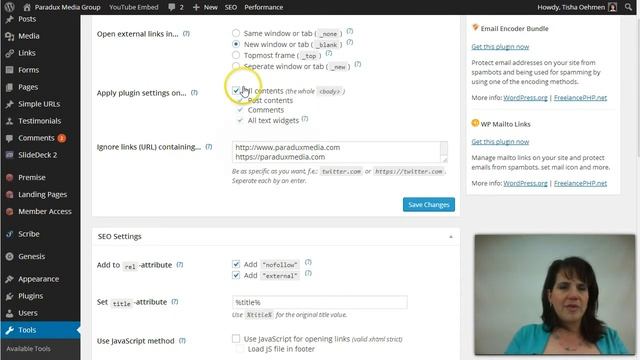Click the Simple URLs pin icon
The width and height of the screenshot is (640, 360).
(x=9, y=104)
